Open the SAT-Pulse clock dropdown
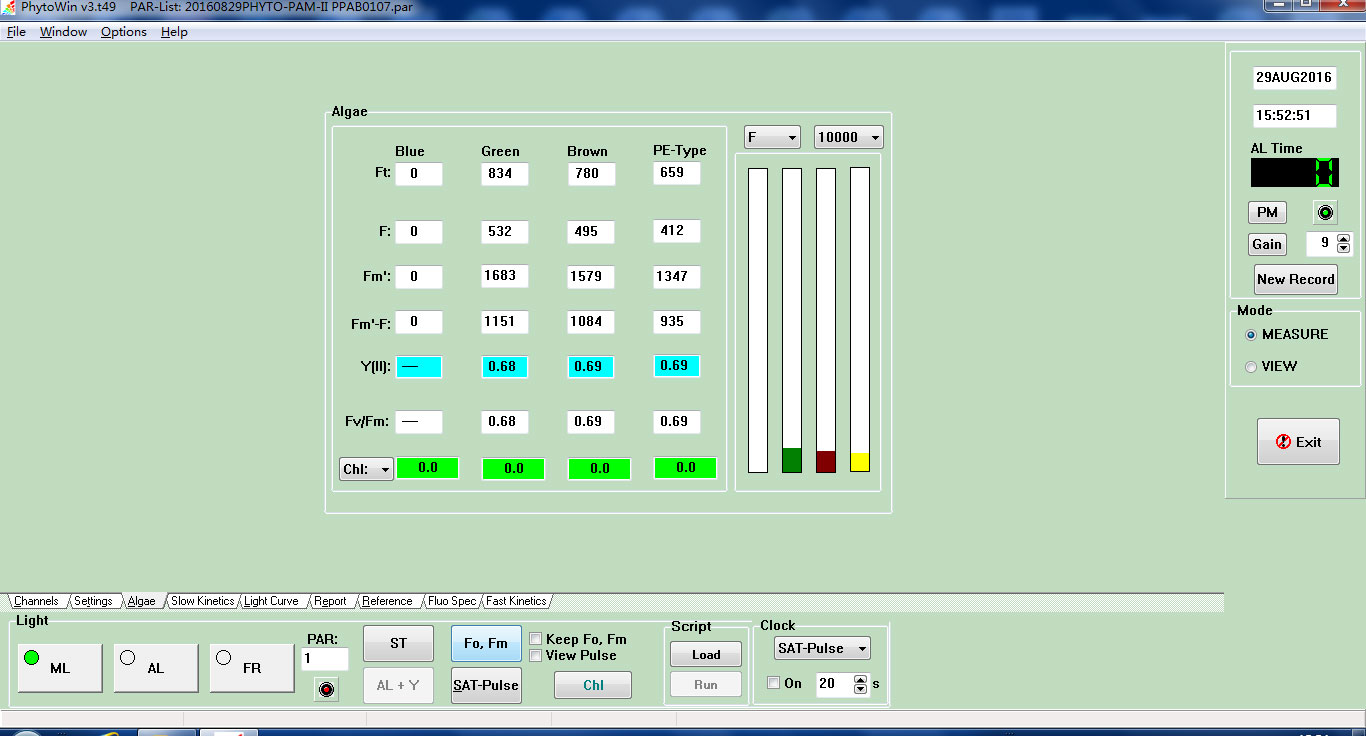 [822, 648]
